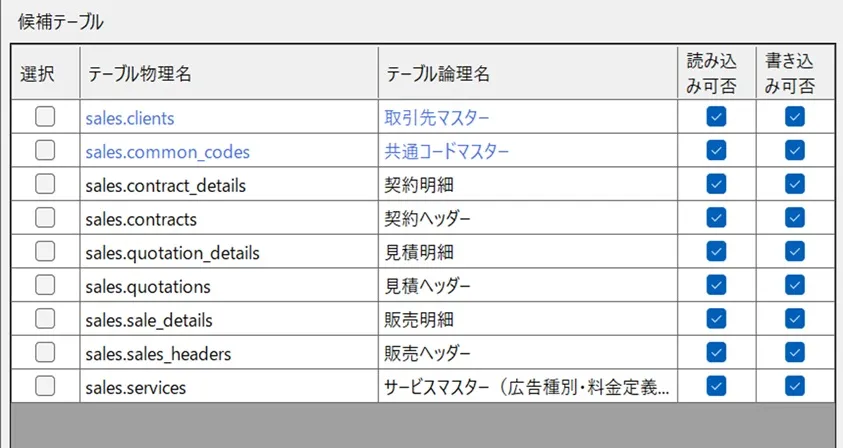Uncheck 読み込み可否 for sales.sale_details
Screen dimensions: 843x448
(x=716, y=319)
